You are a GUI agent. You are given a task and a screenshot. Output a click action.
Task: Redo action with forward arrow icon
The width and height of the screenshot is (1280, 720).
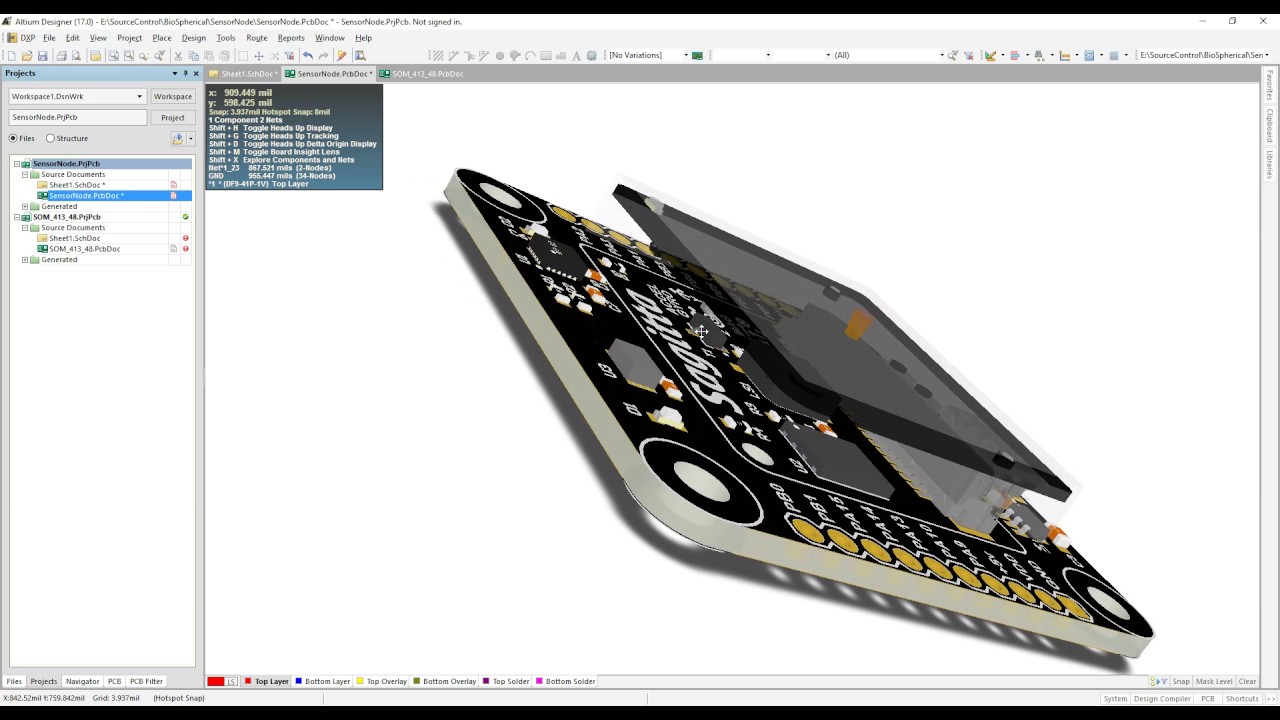pyautogui.click(x=323, y=55)
